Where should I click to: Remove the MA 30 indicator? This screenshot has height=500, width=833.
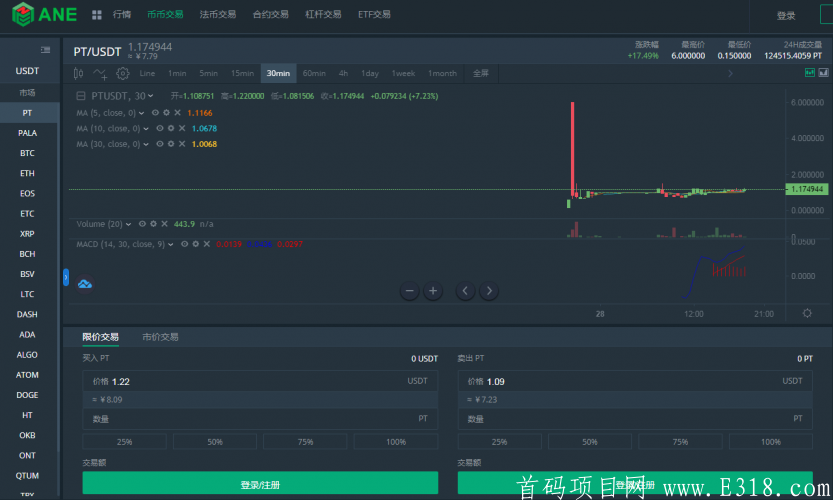coord(181,144)
